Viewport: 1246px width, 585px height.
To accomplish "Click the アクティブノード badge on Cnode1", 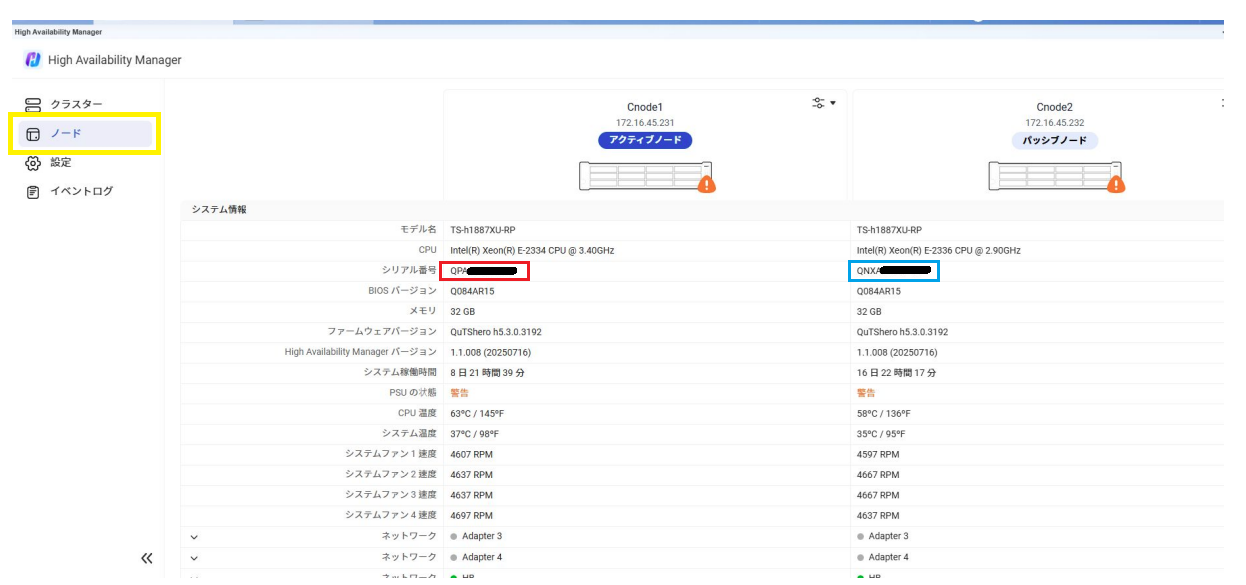I will [x=645, y=141].
